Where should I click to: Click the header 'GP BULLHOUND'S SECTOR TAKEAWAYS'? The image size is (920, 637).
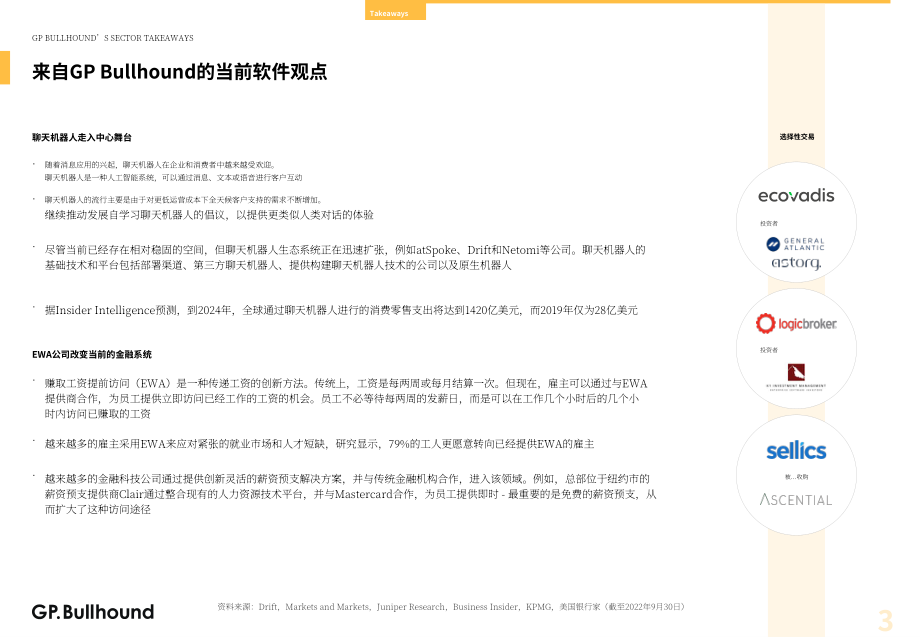pyautogui.click(x=113, y=38)
